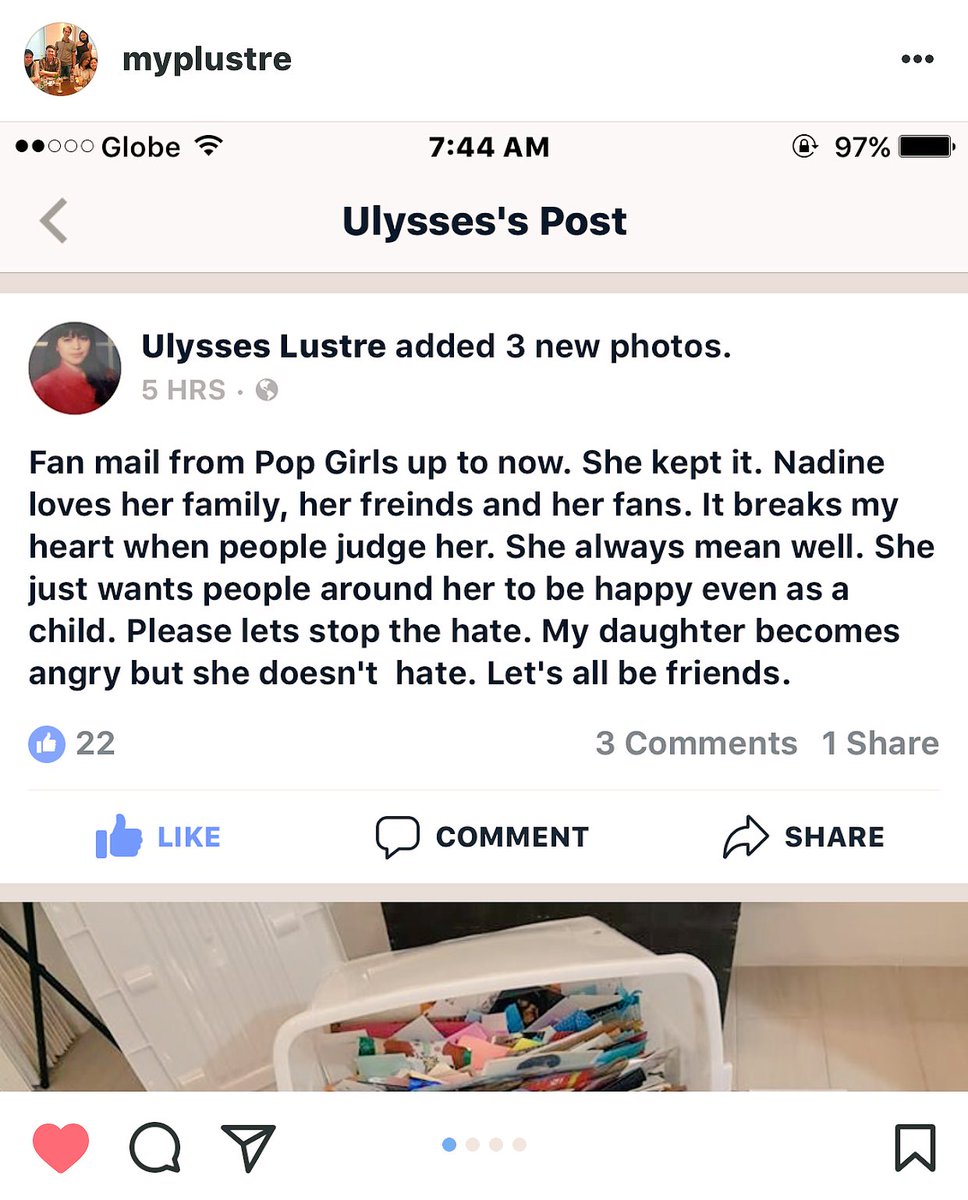This screenshot has width=968, height=1200.
Task: Tap the SHARE arrow button
Action: tap(804, 836)
